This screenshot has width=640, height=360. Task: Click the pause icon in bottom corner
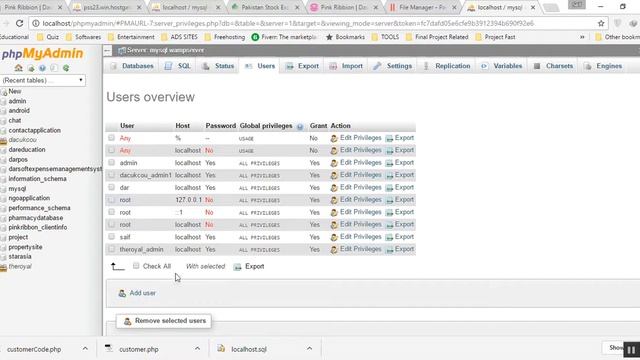631,350
